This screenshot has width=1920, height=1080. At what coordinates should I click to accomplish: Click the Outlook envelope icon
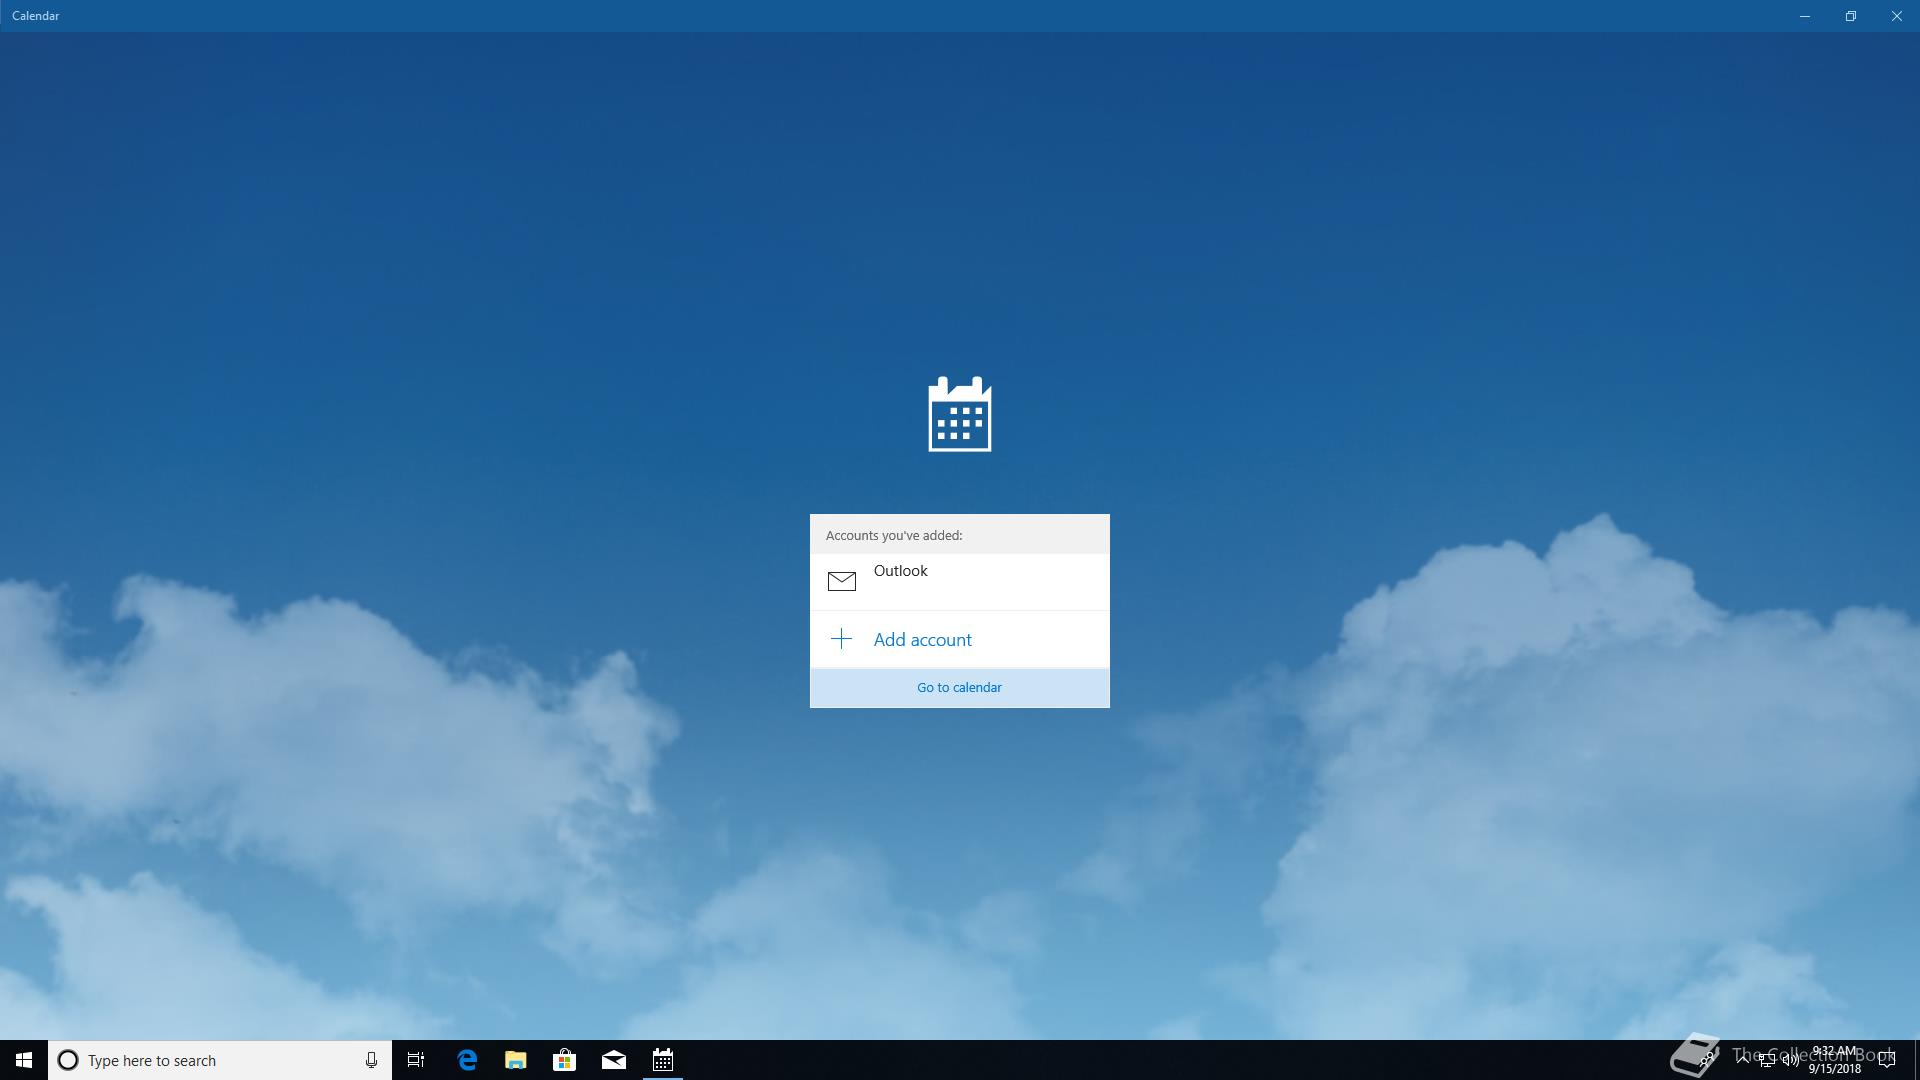pyautogui.click(x=841, y=581)
